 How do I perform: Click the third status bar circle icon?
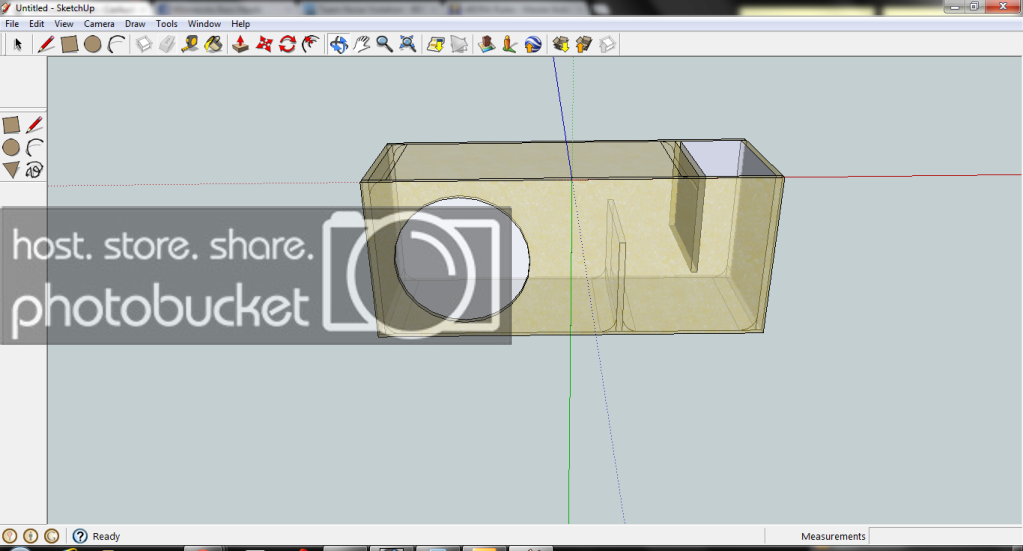click(x=52, y=536)
